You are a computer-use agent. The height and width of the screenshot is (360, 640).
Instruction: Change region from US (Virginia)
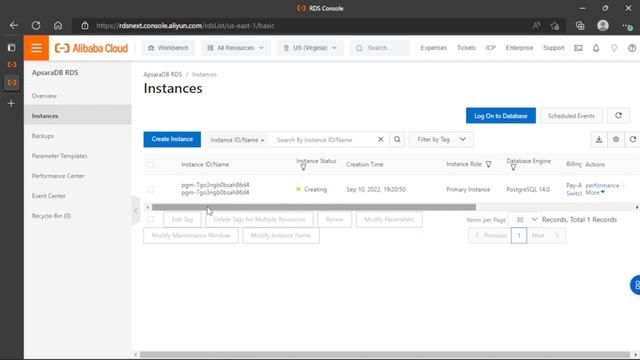click(x=310, y=48)
